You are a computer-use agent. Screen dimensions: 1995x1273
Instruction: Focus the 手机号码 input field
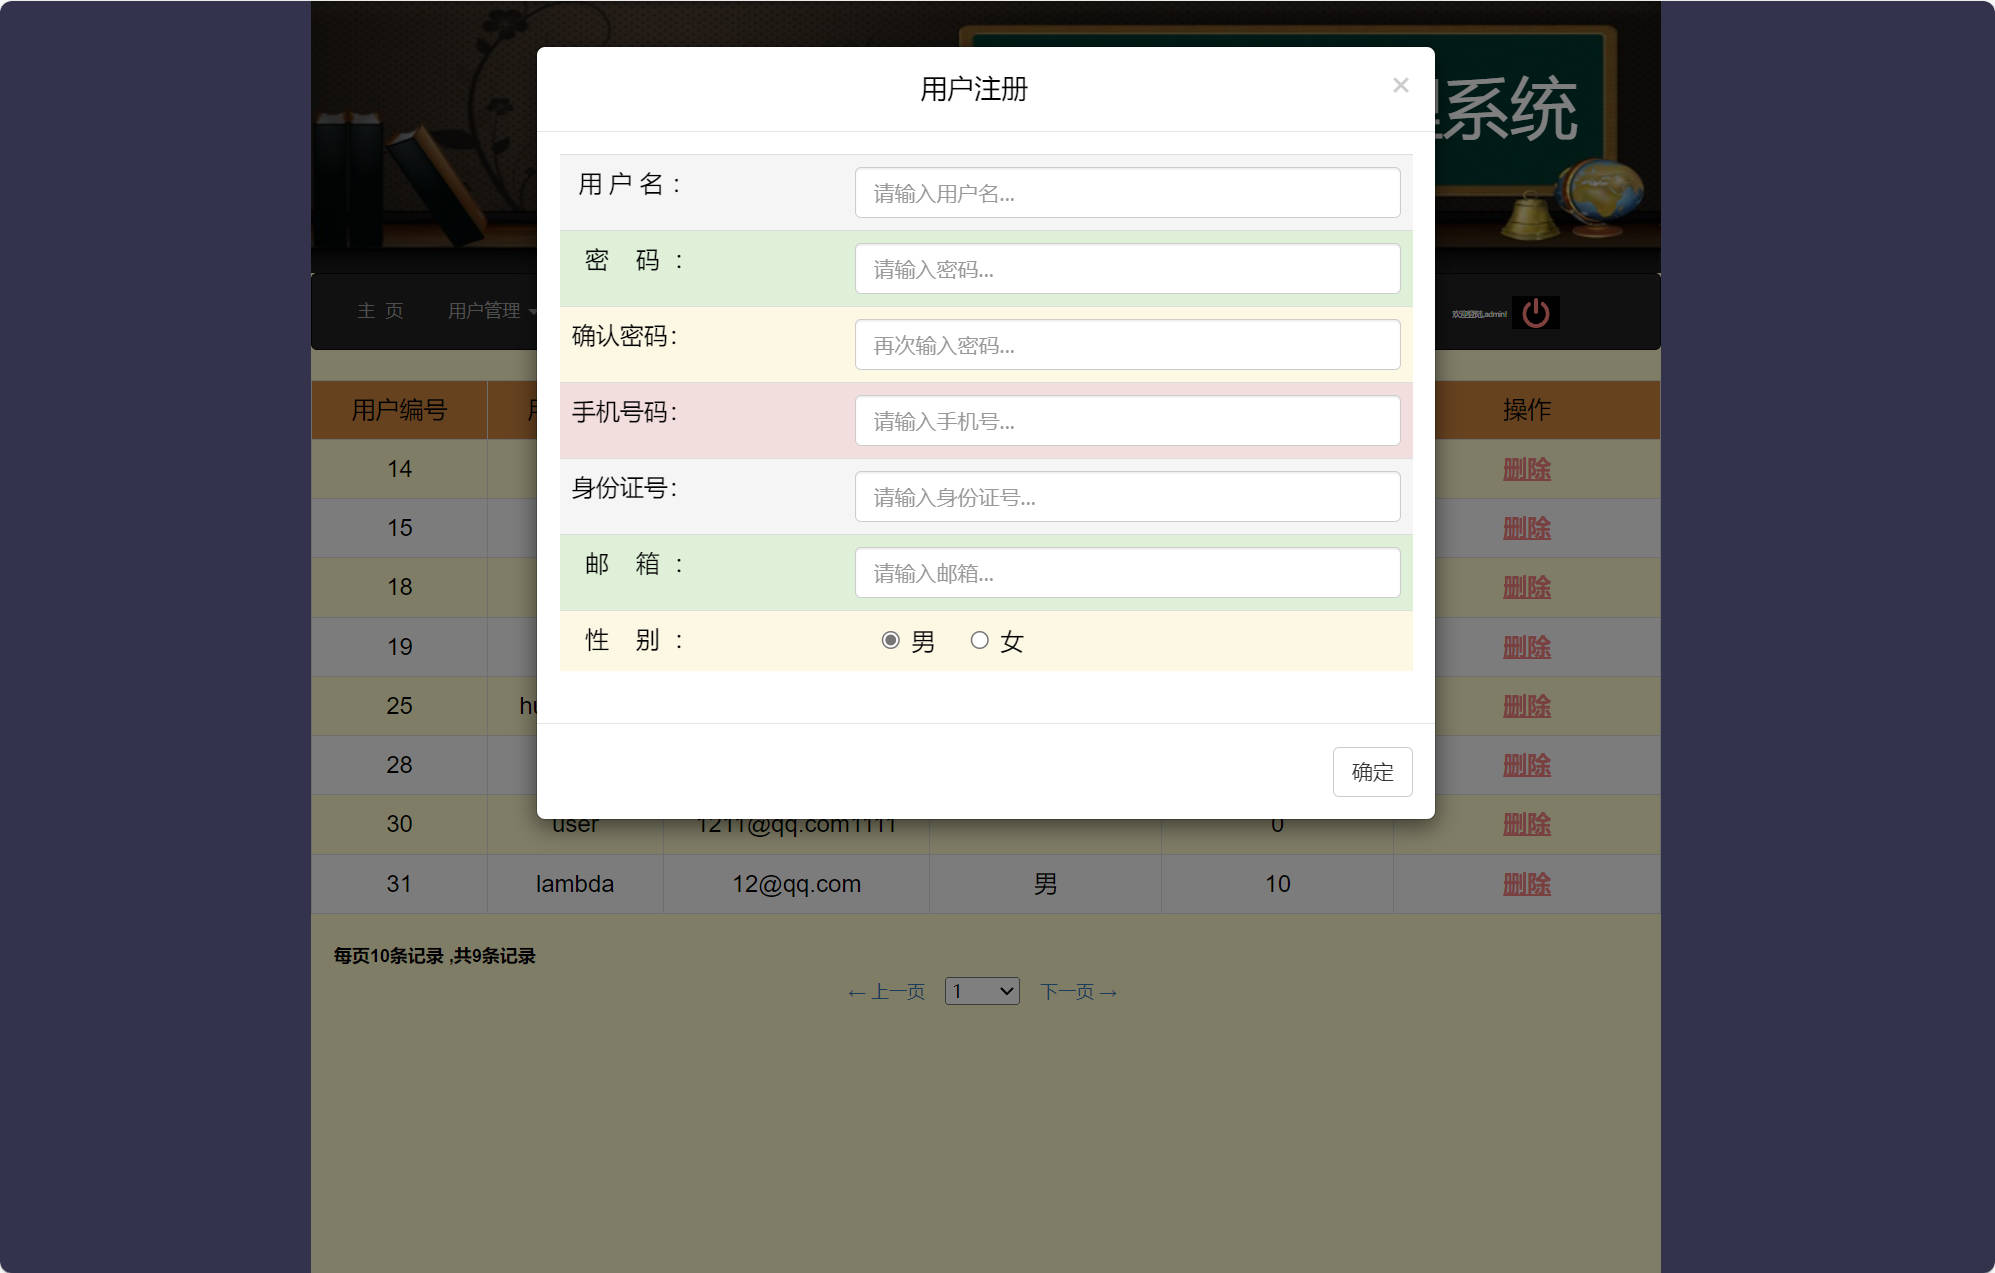coord(1127,420)
